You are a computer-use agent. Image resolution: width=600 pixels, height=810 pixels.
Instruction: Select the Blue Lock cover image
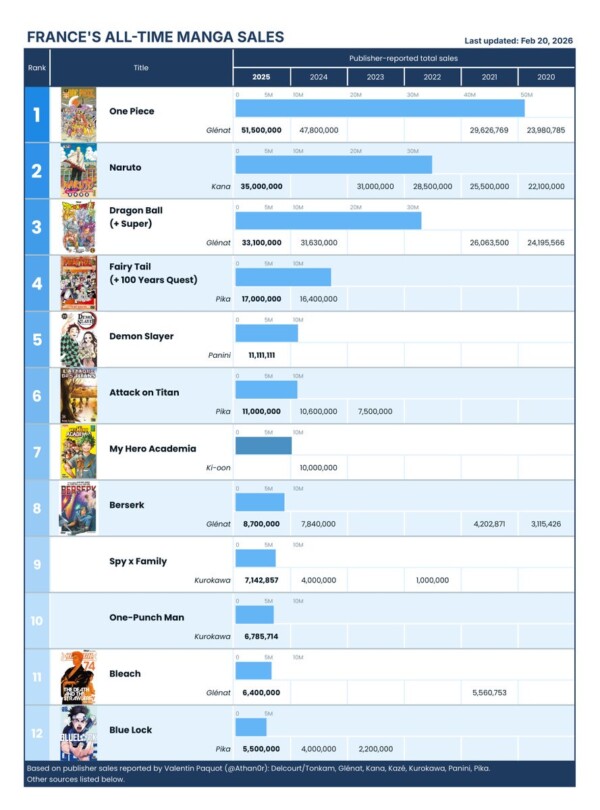tap(78, 734)
